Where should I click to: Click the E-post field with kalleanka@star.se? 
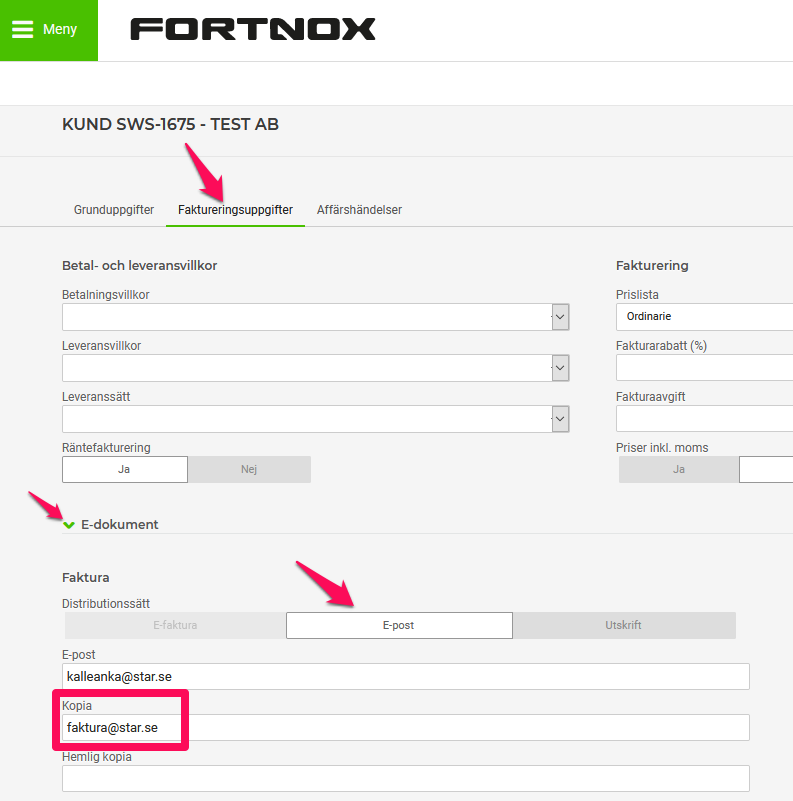406,676
